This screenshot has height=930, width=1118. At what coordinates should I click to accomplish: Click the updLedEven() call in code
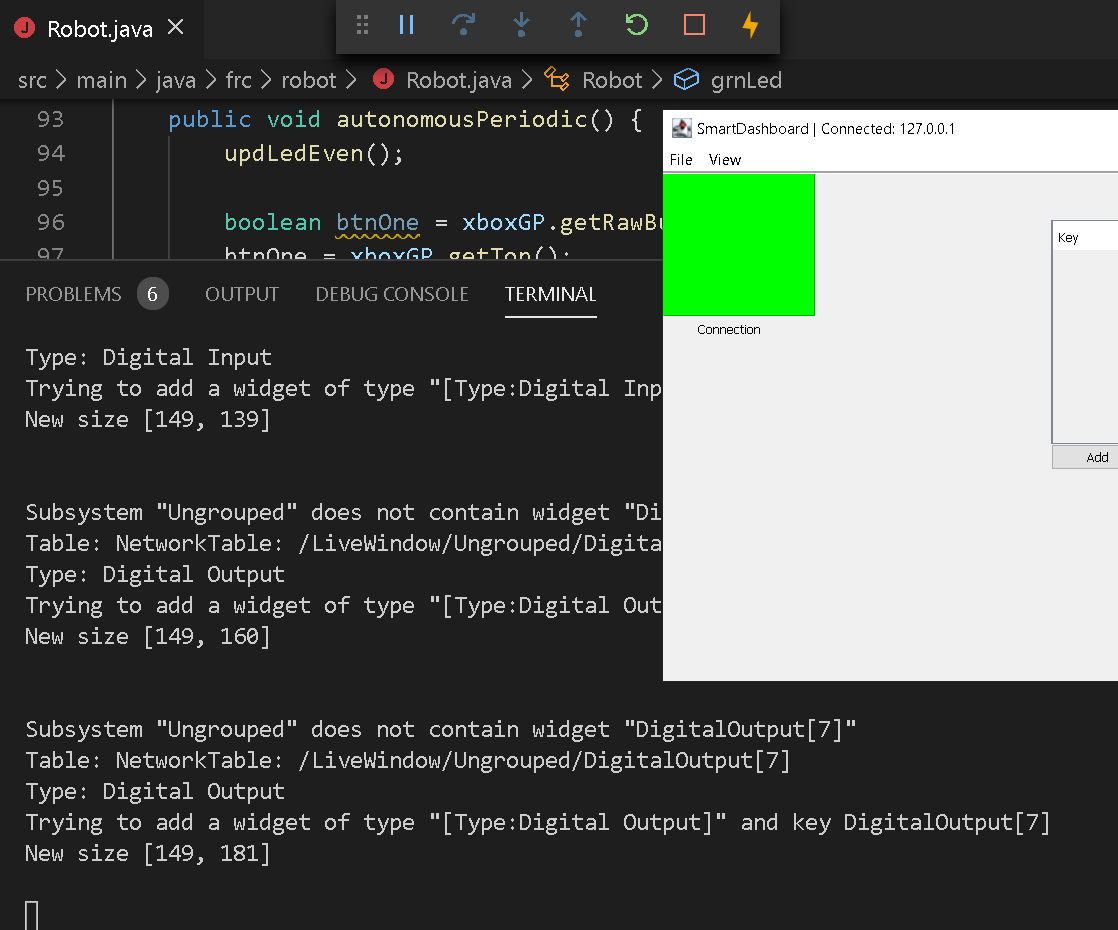(314, 153)
